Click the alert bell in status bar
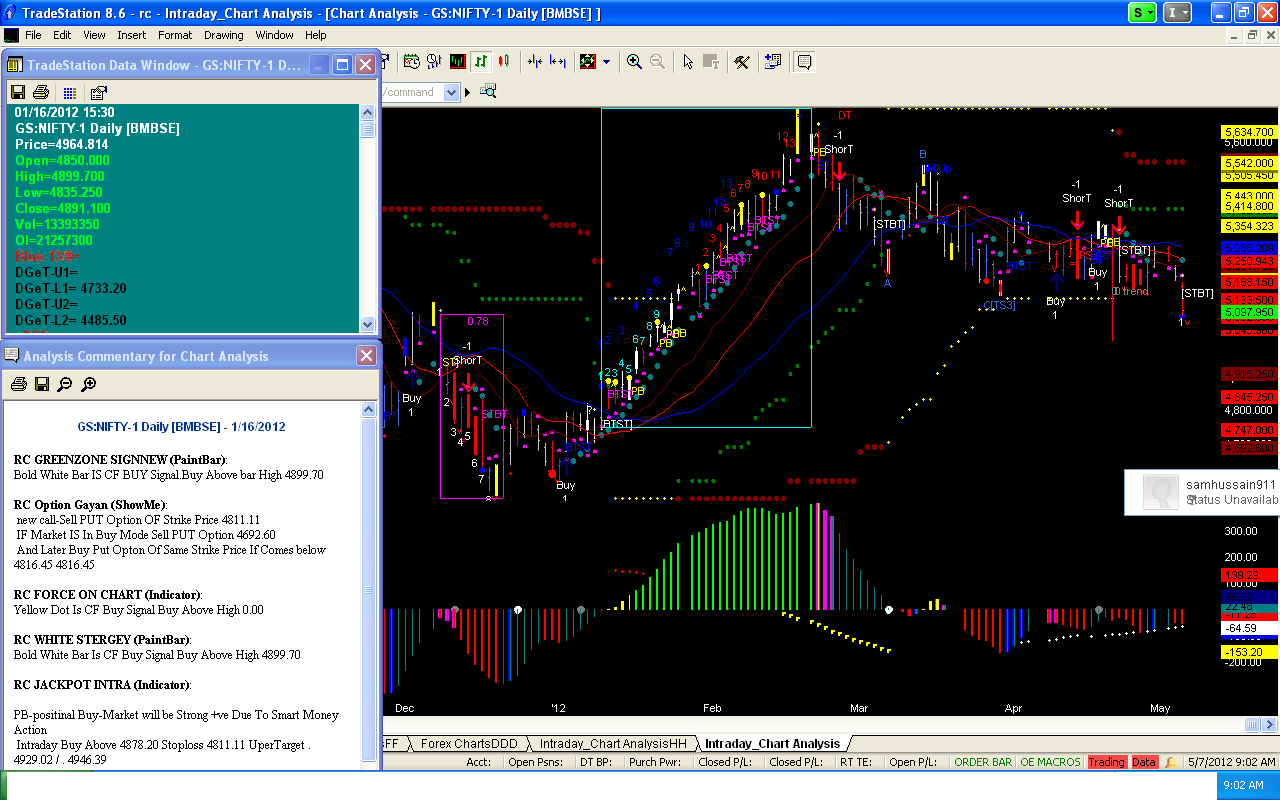1280x800 pixels. tap(1171, 762)
